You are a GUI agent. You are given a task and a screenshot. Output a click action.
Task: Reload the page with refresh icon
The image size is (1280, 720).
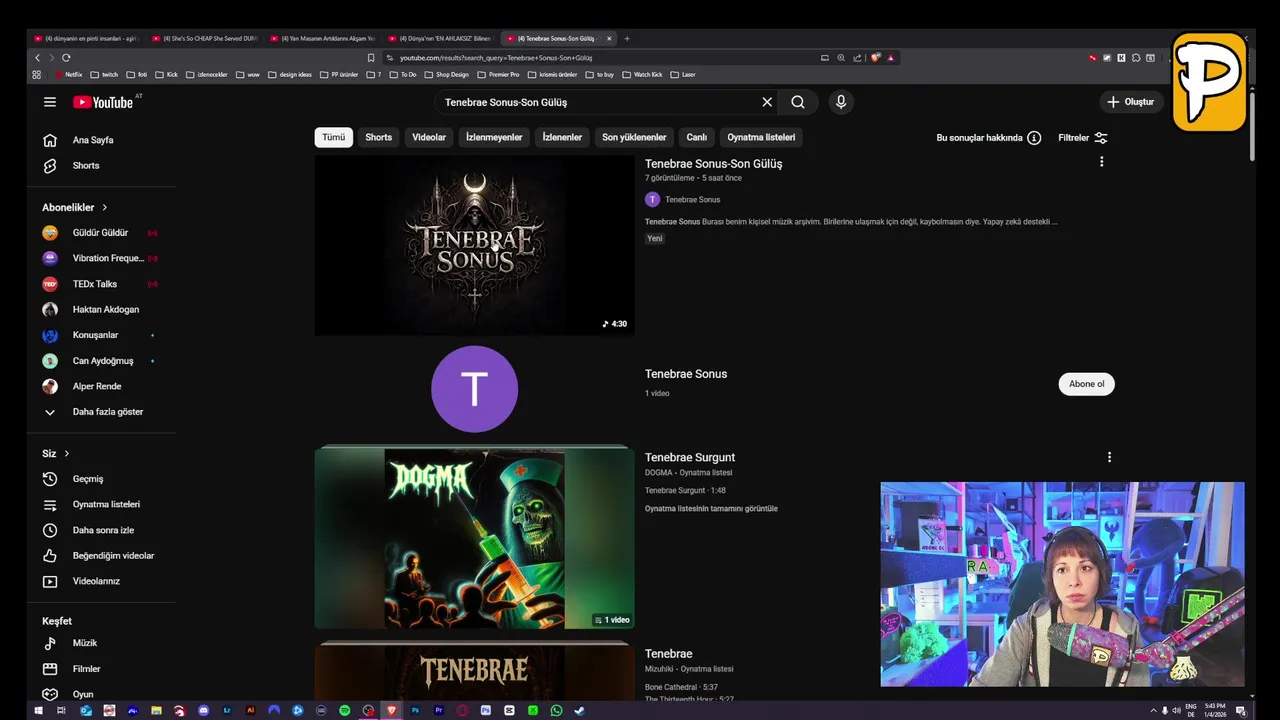(x=66, y=58)
